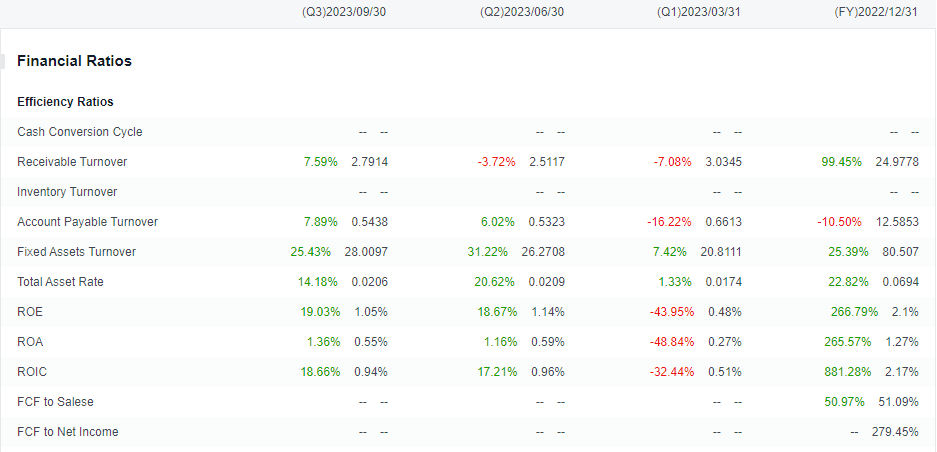The width and height of the screenshot is (937, 452).
Task: Click the FCF to Net Income label
Action: click(x=68, y=432)
